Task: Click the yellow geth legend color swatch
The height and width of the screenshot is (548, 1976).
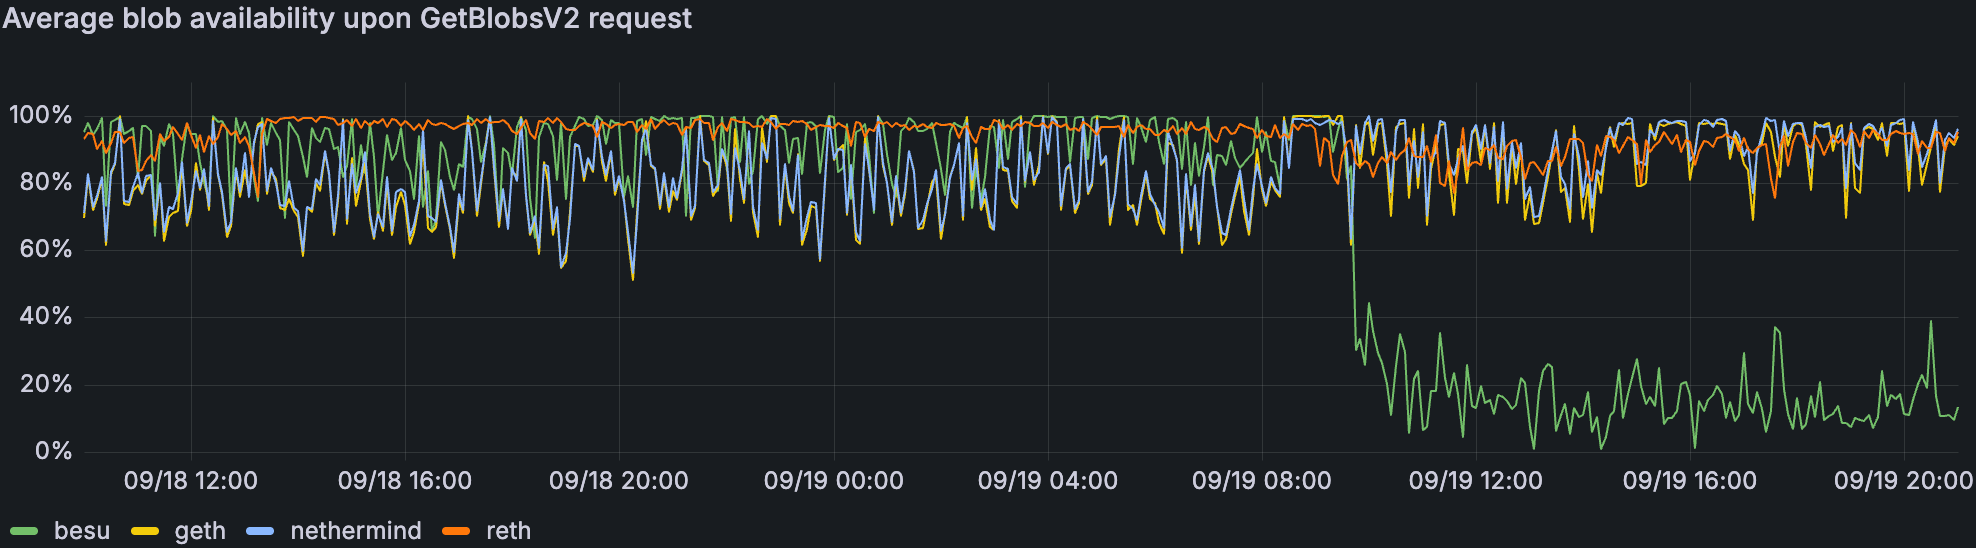Action: click(x=145, y=531)
